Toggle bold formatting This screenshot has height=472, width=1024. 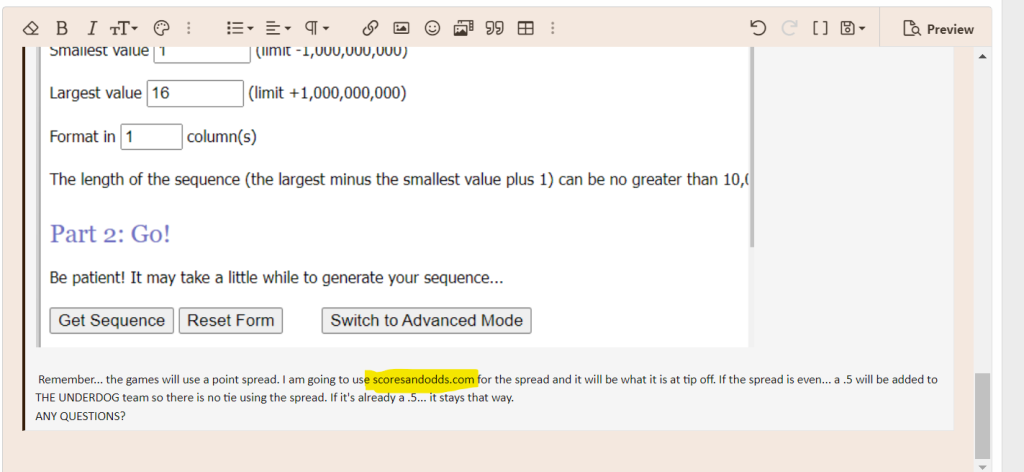click(62, 28)
